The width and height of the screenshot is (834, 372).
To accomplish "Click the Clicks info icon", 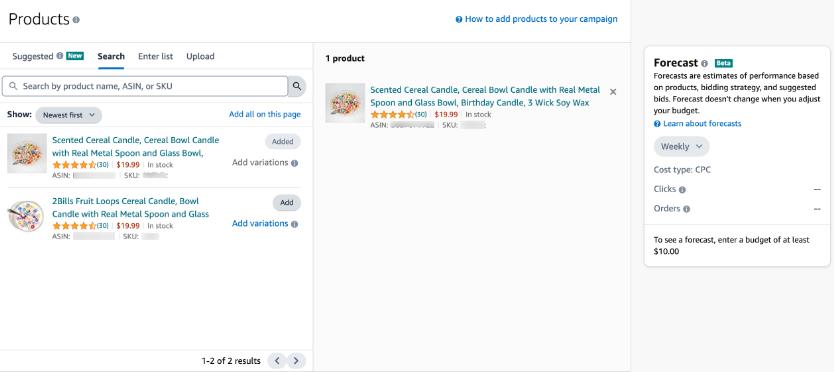I will pos(682,189).
